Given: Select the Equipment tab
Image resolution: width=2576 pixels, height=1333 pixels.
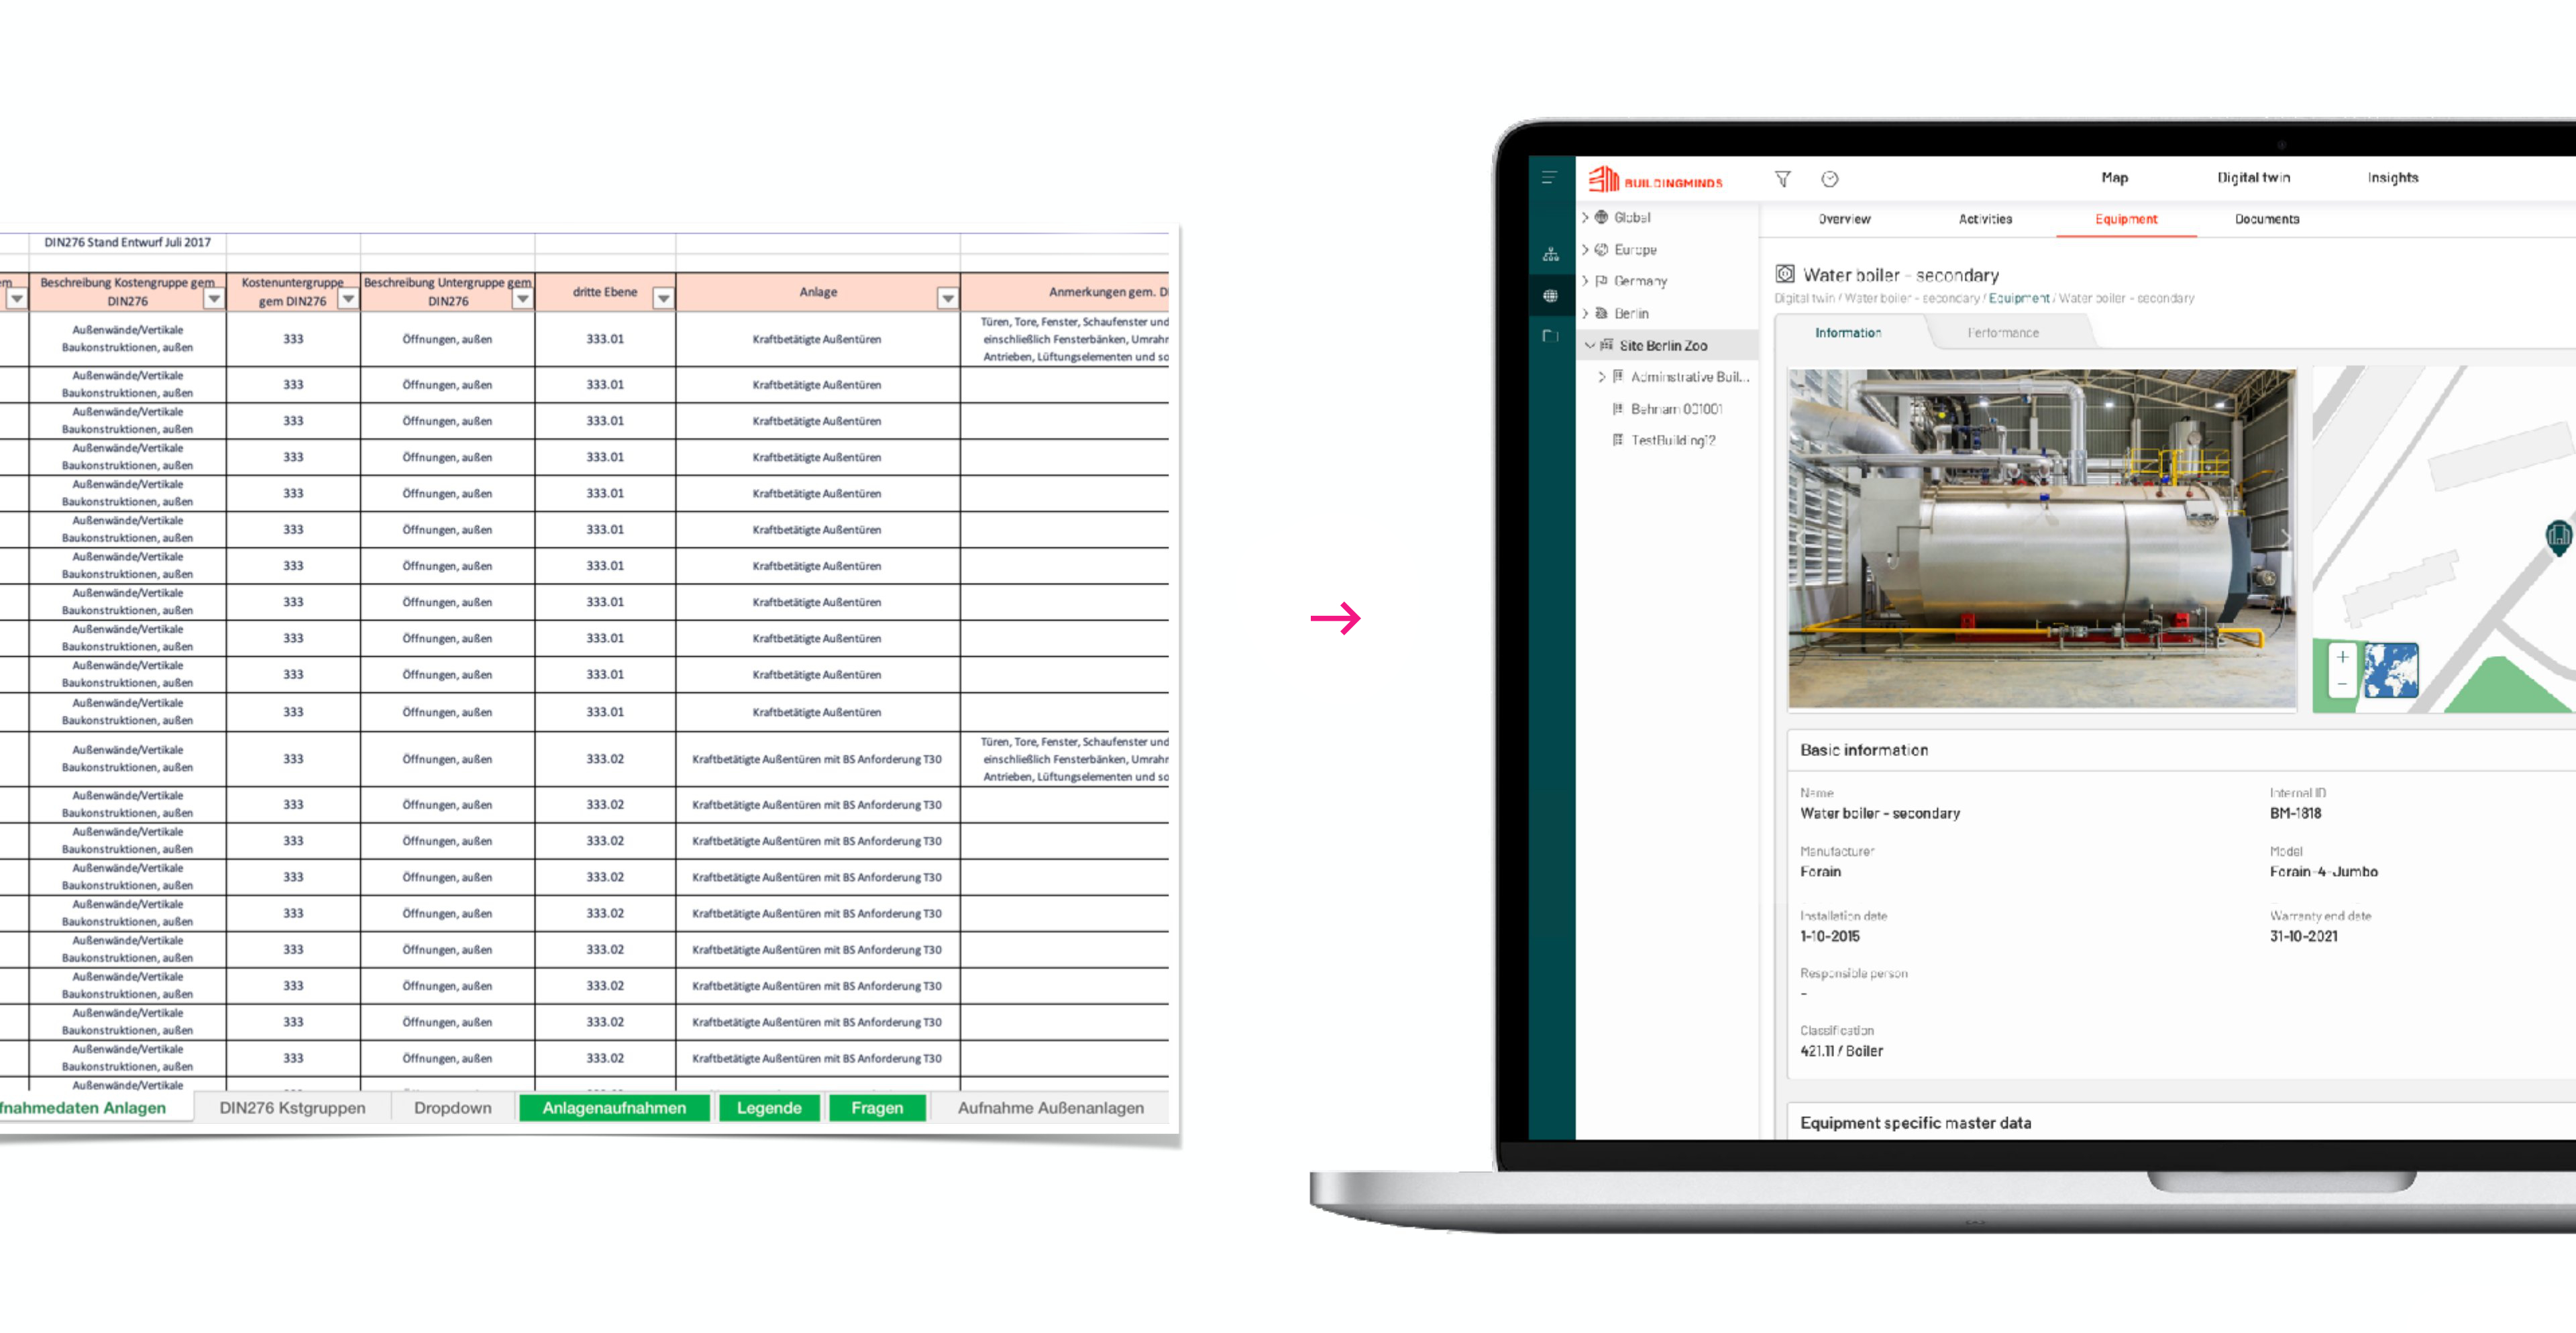Looking at the screenshot, I should coord(2126,219).
